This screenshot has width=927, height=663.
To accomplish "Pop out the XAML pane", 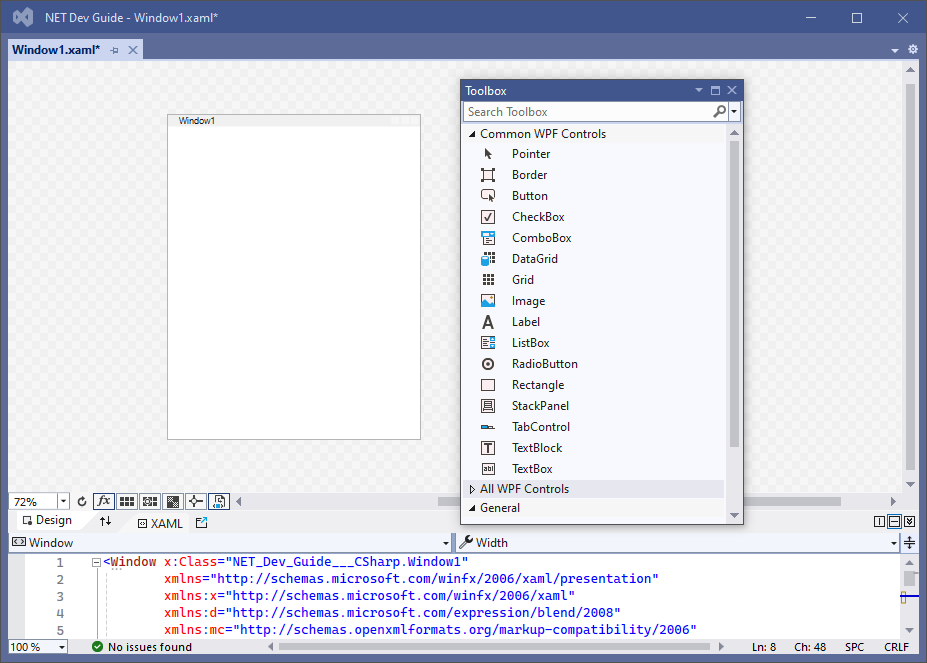I will 202,523.
